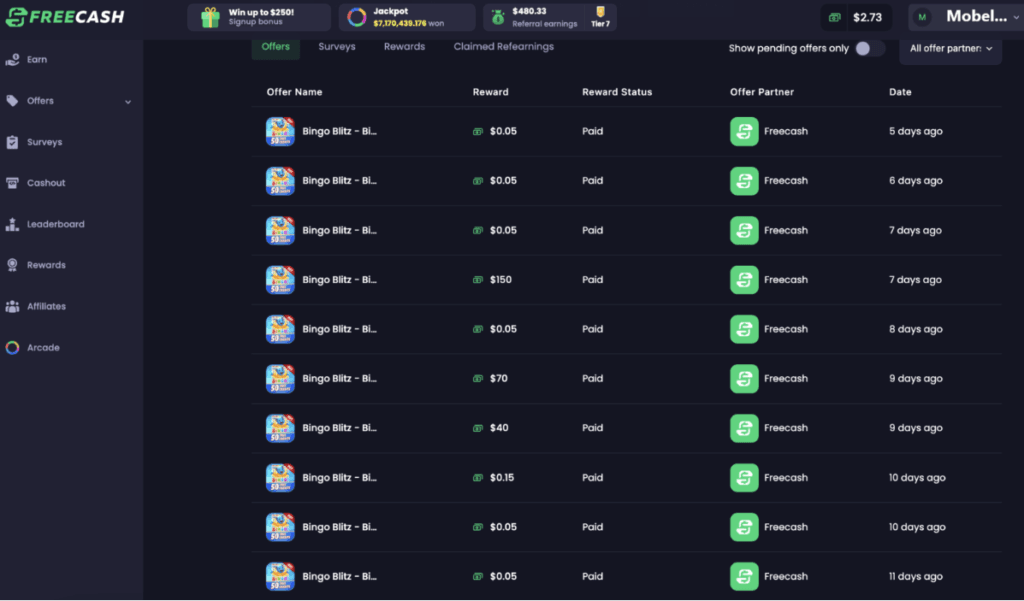This screenshot has width=1024, height=601.
Task: Click the Tier 7 badge icon
Action: [x=600, y=12]
